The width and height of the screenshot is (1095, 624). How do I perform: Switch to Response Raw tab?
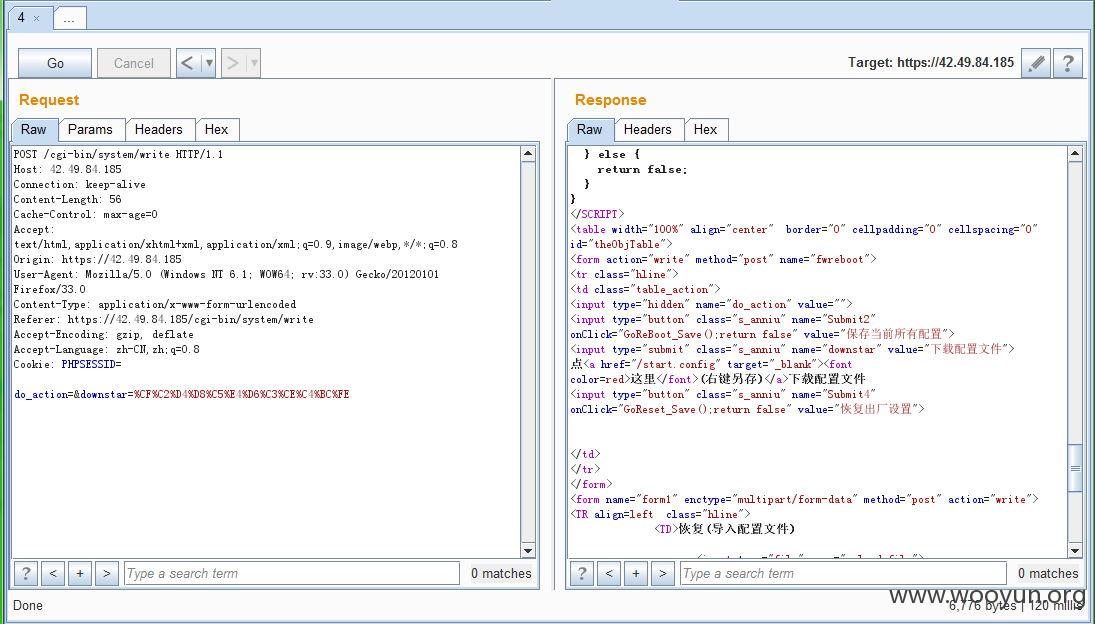click(589, 129)
